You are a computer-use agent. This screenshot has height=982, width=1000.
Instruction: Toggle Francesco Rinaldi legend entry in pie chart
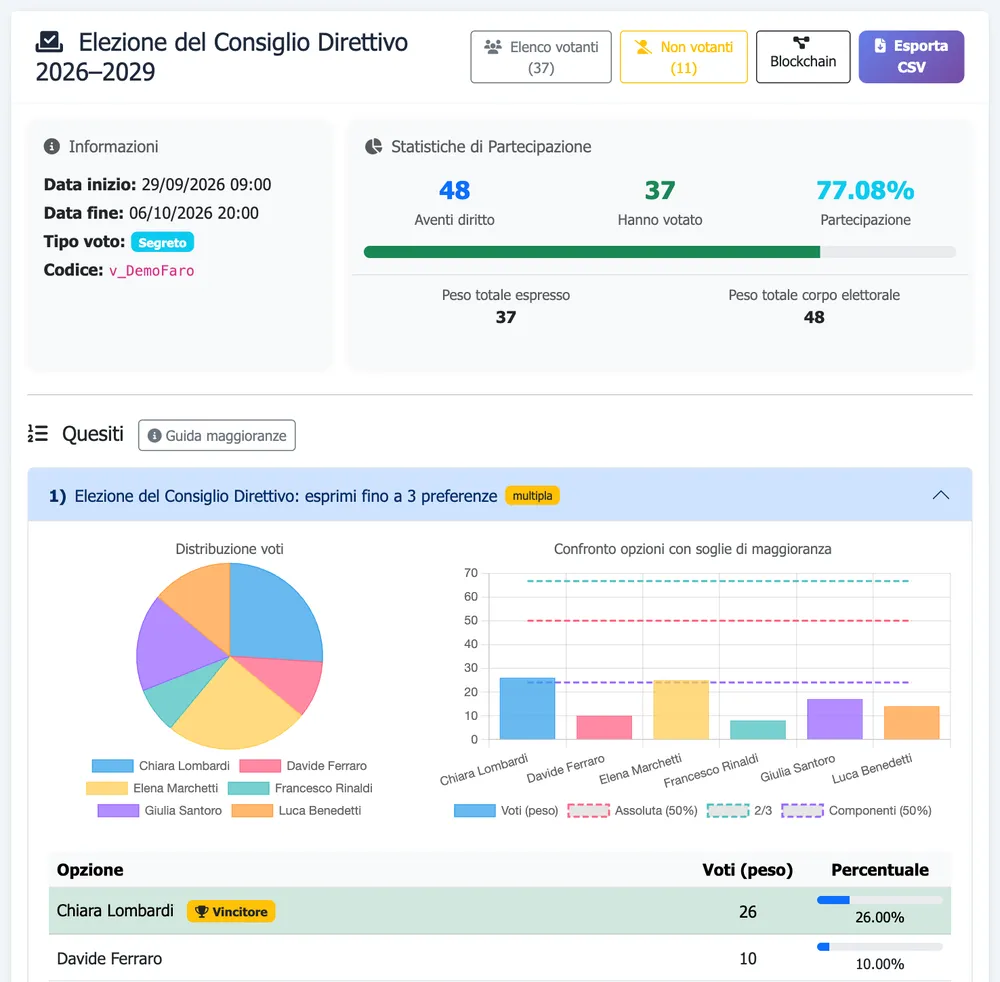pyautogui.click(x=300, y=788)
